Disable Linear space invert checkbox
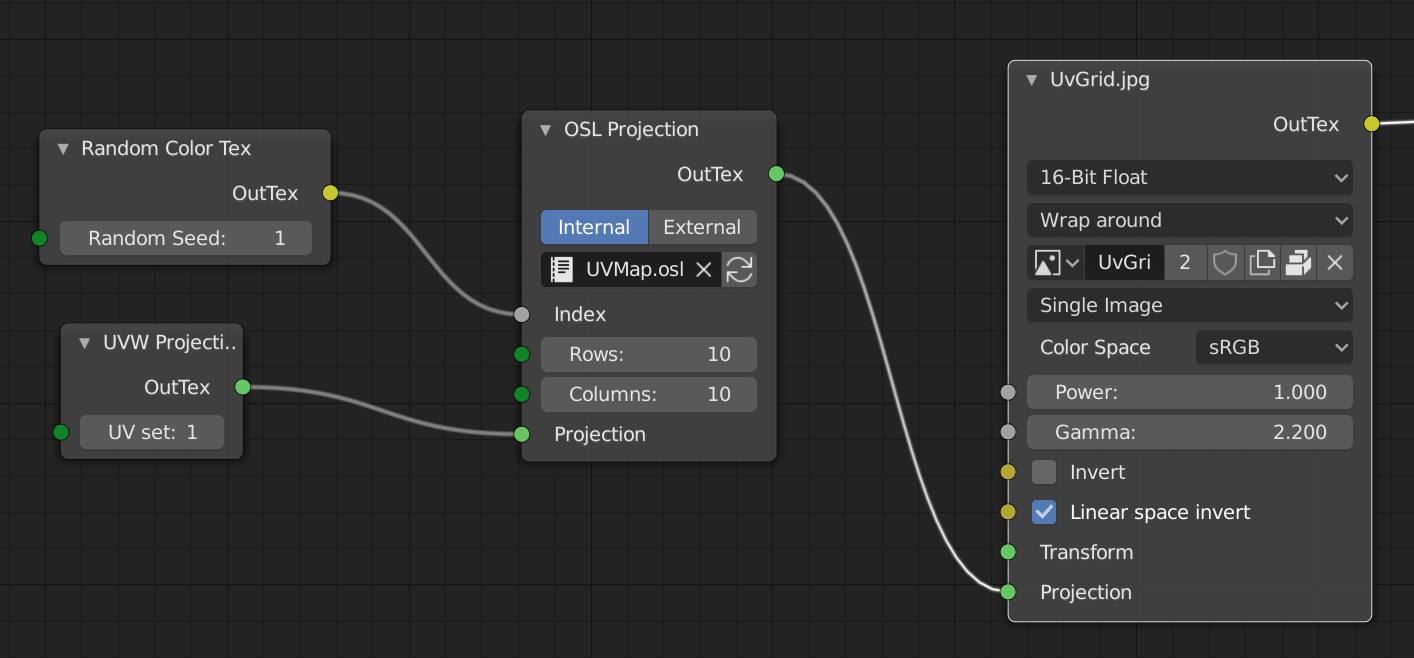 (1044, 512)
